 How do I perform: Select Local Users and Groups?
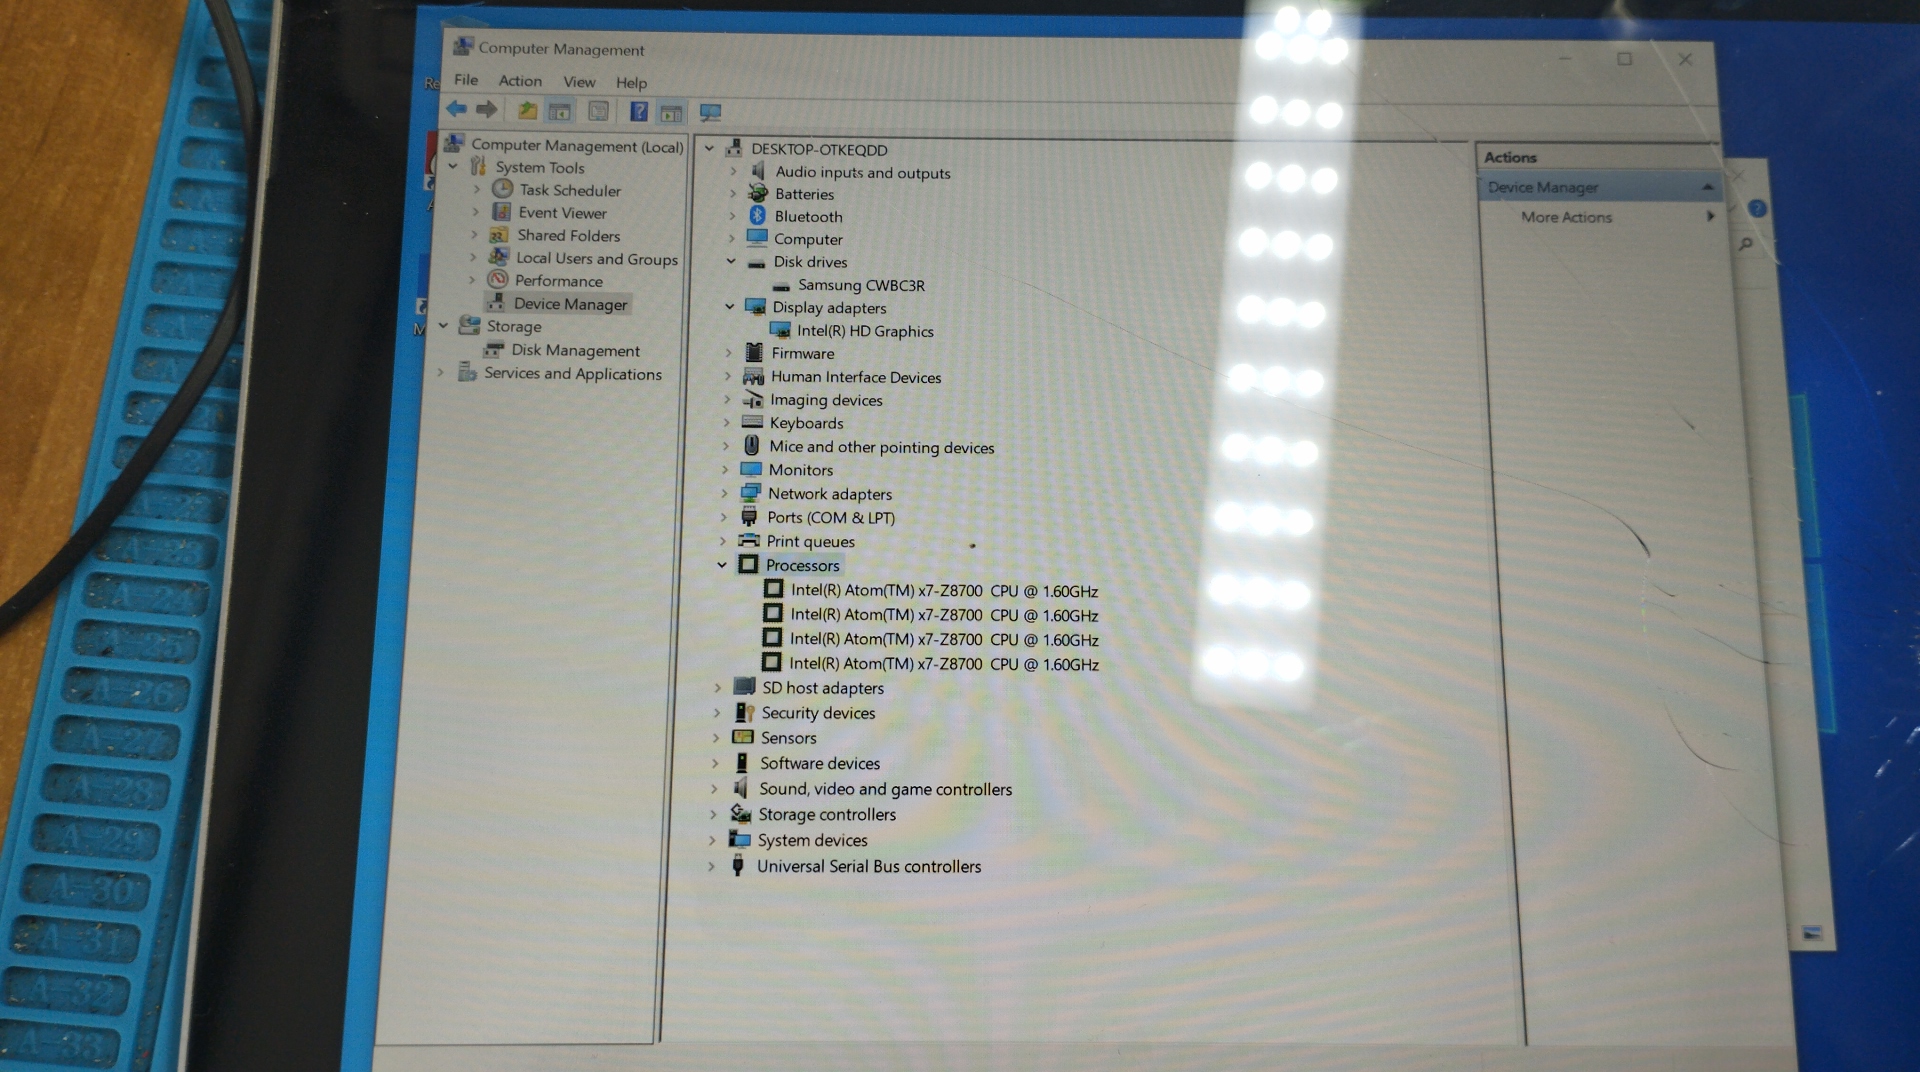(x=596, y=258)
